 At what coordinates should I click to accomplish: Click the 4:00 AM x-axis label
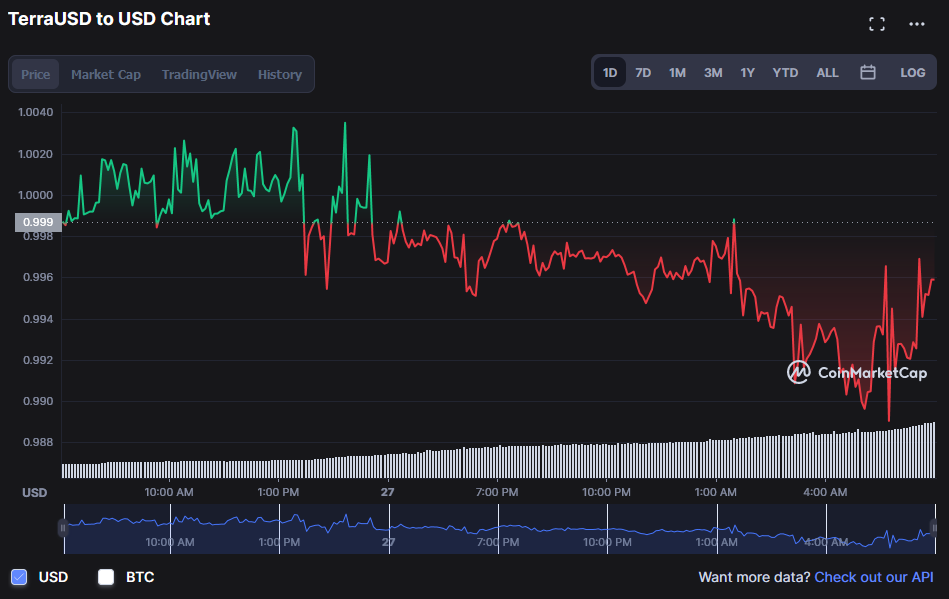(825, 492)
